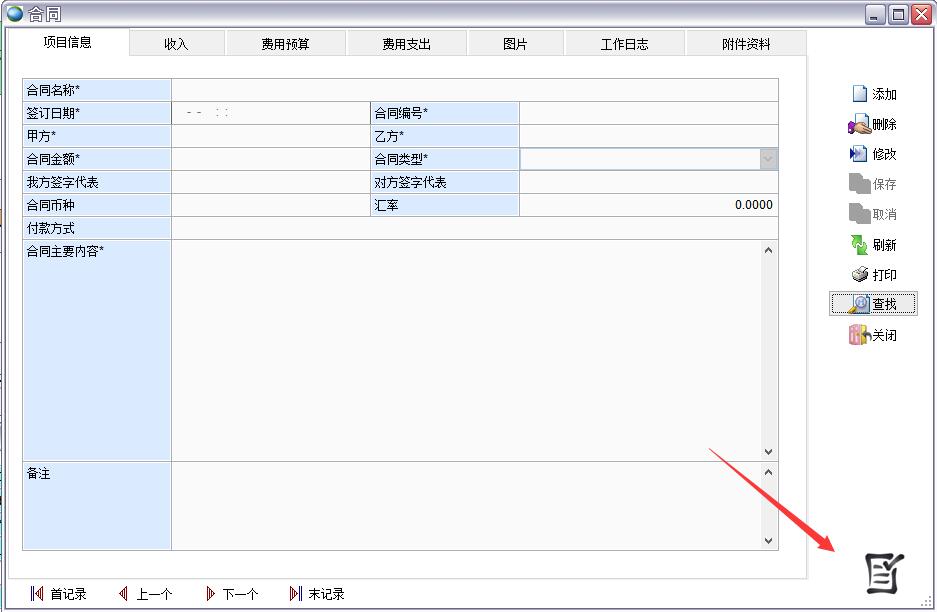Screen dimensions: 937x612
Task: Click the 添加 (Add) icon button
Action: [x=873, y=94]
